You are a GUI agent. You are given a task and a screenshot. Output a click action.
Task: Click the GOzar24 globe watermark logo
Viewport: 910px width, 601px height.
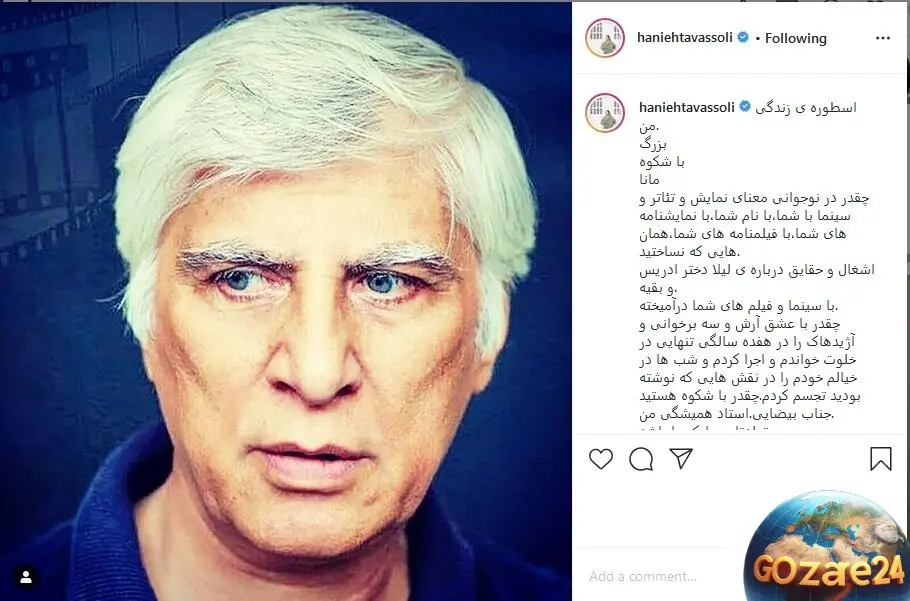(829, 546)
